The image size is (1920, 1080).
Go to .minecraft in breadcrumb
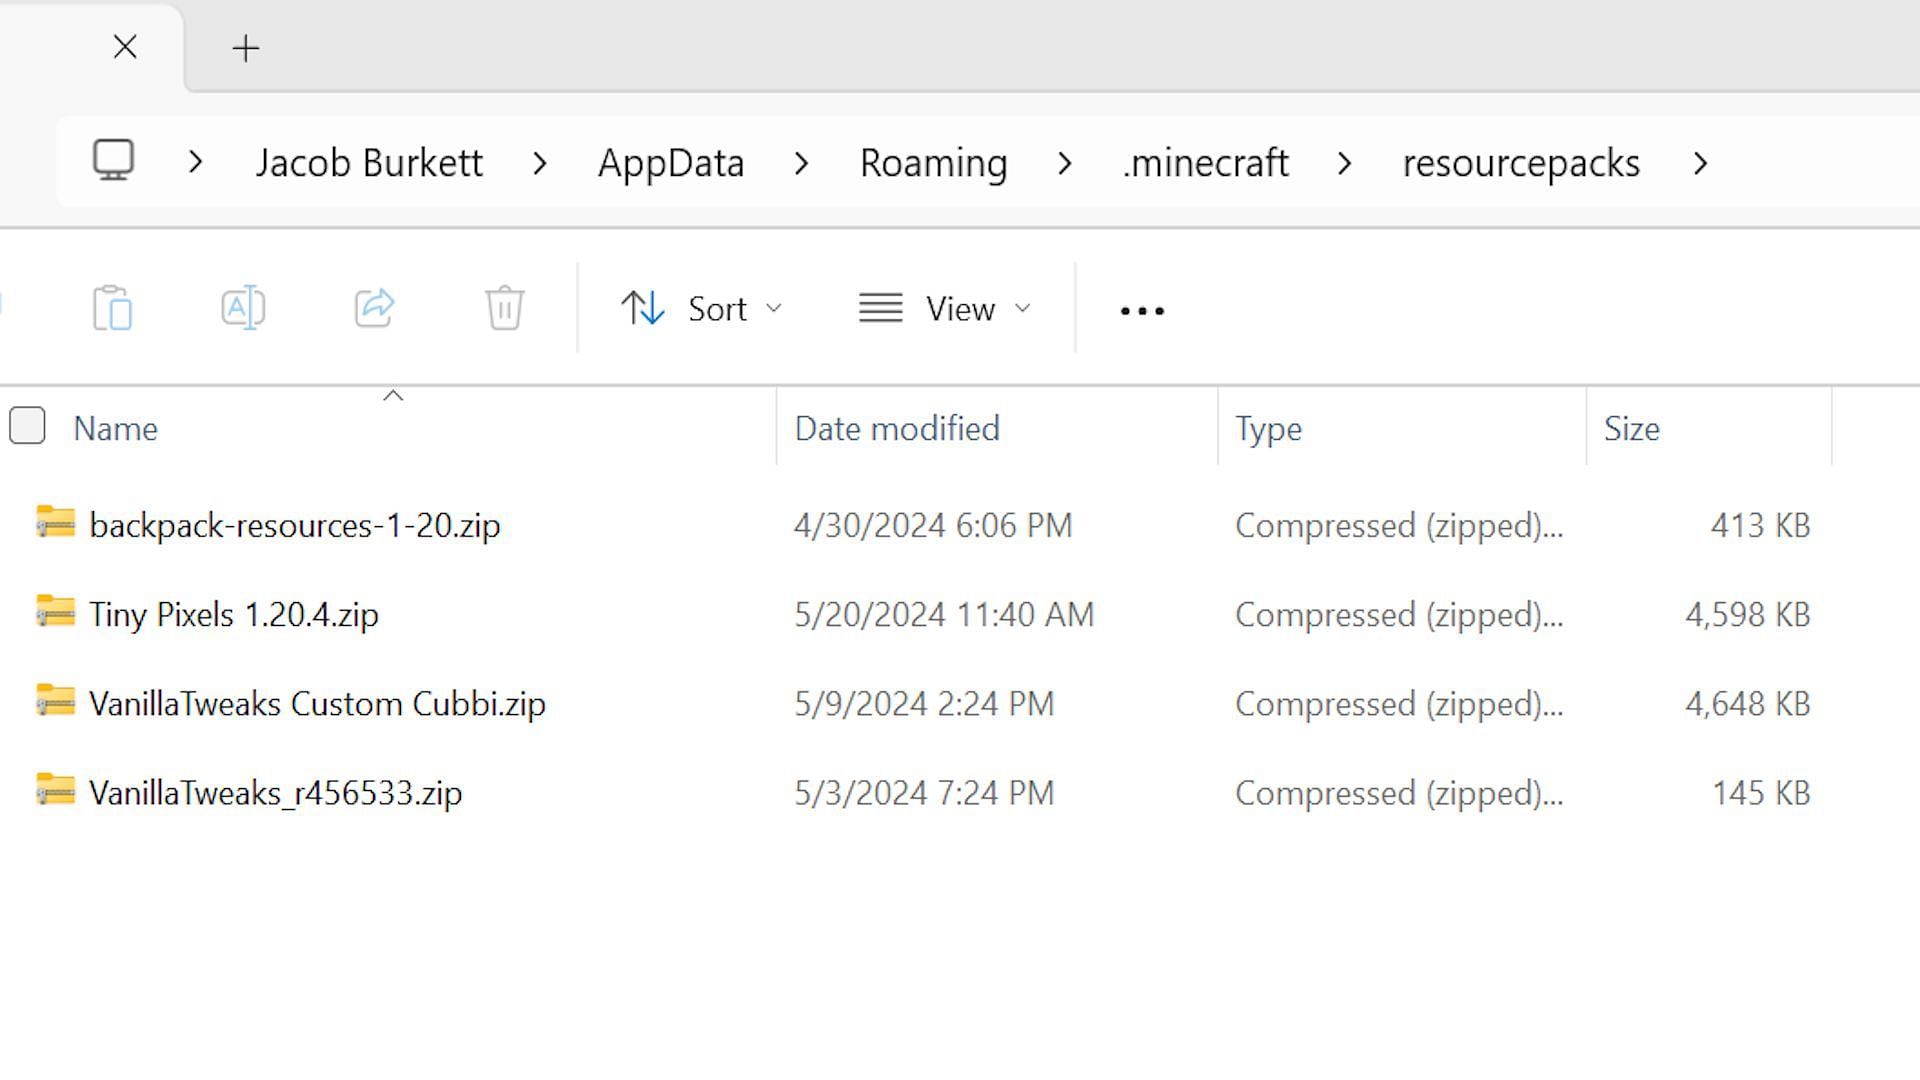point(1205,162)
